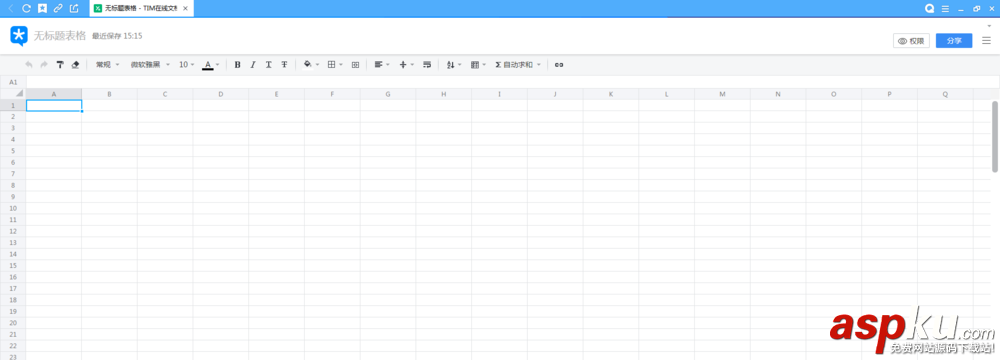Merge cells using the merge icon

356,64
